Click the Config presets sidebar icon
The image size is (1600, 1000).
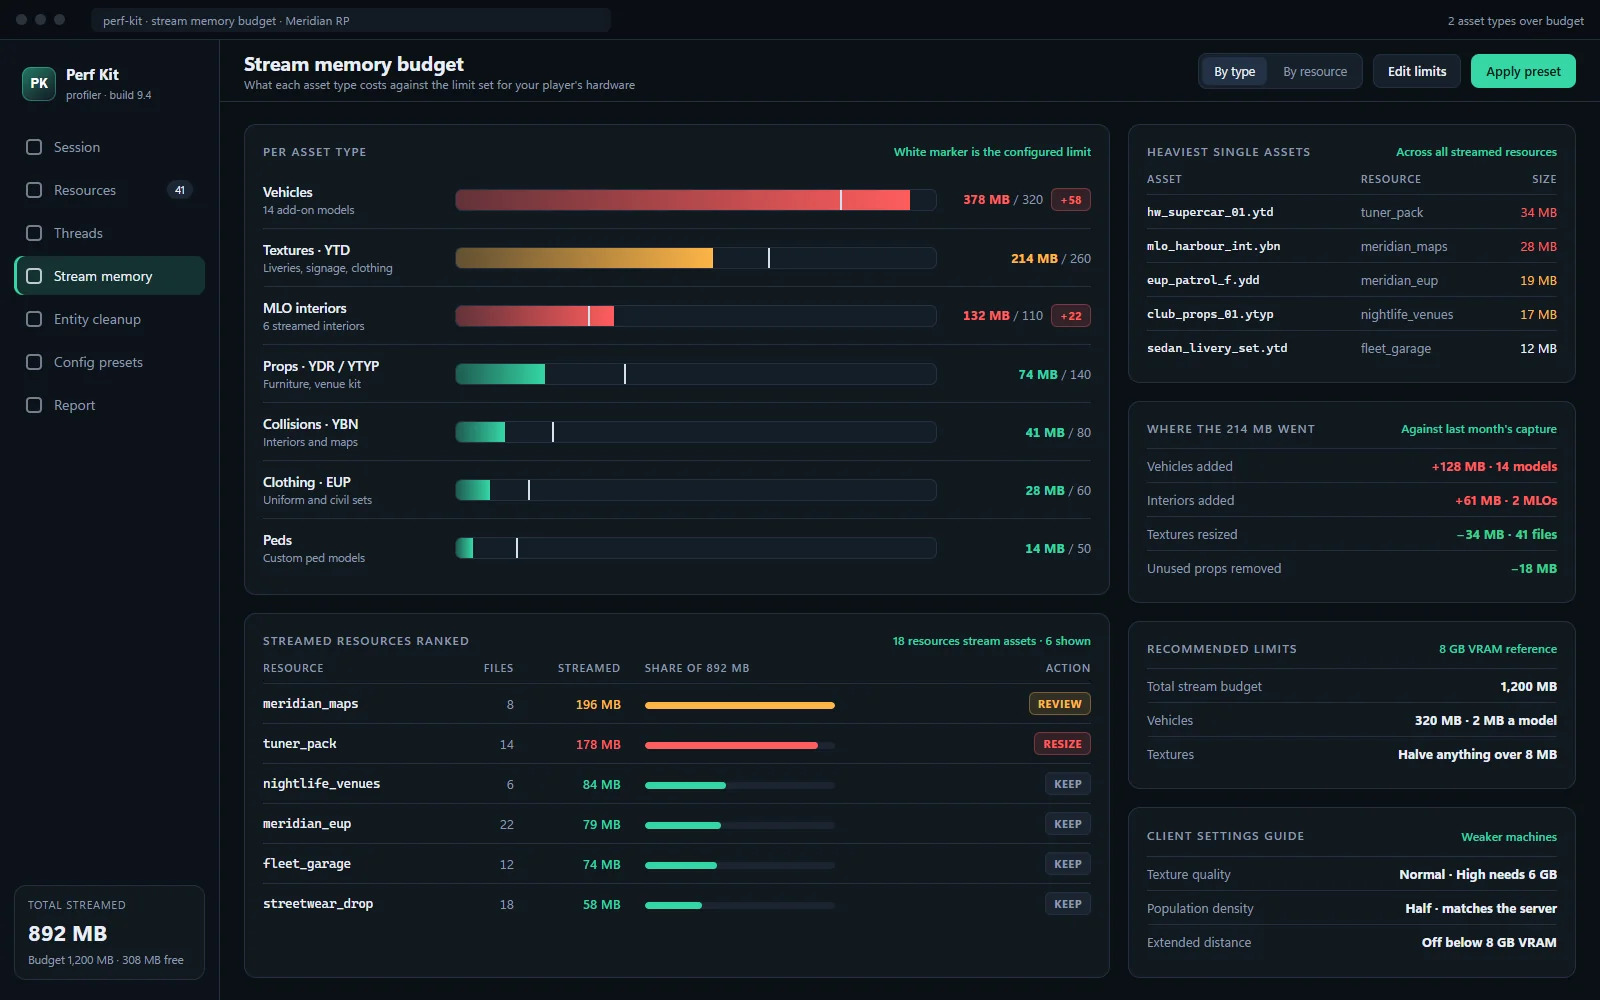tap(34, 362)
